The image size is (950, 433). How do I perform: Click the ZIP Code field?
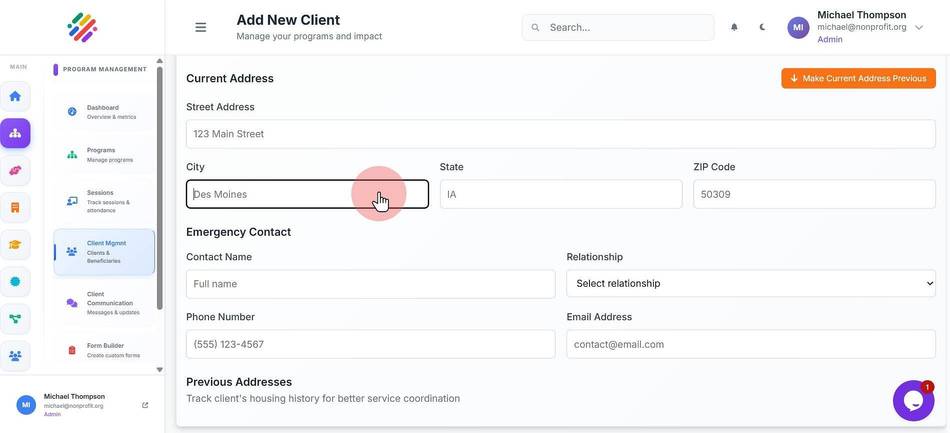click(x=814, y=194)
